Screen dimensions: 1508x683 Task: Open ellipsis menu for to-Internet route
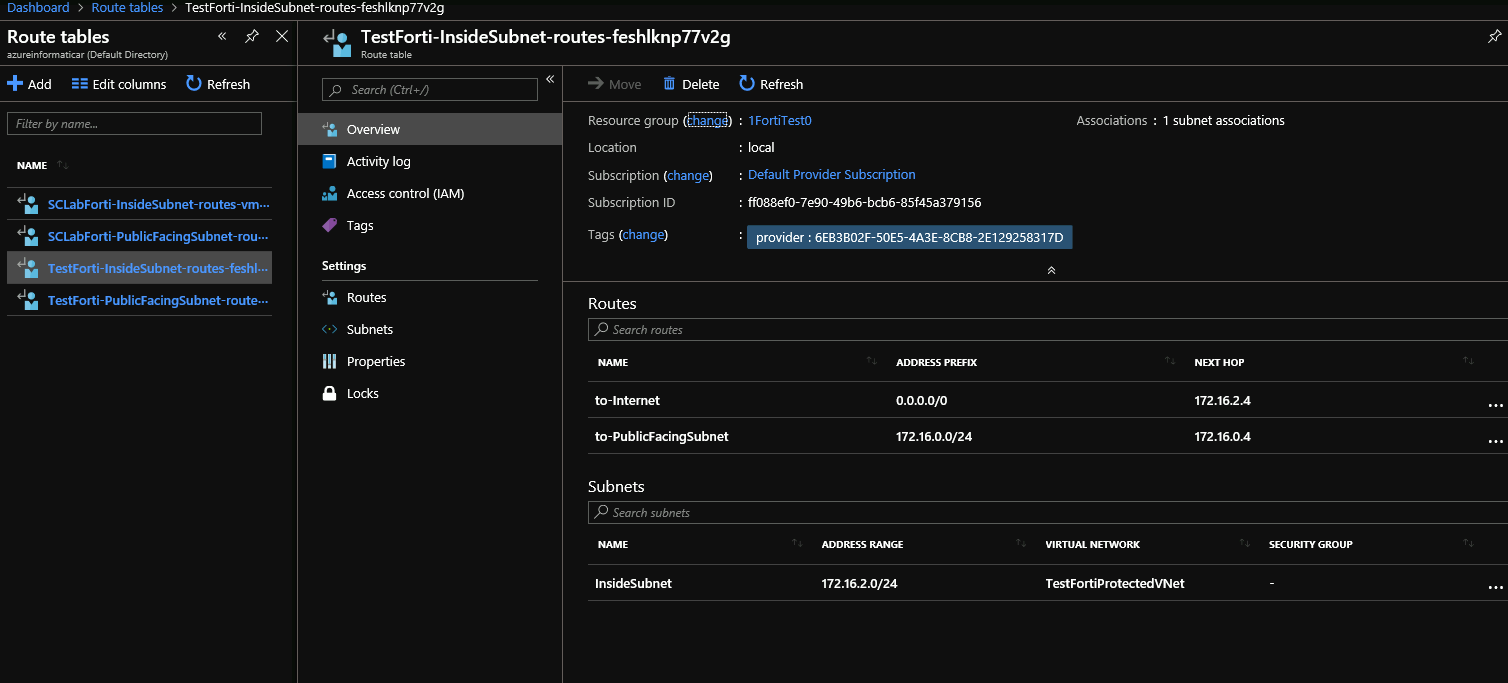tap(1495, 404)
